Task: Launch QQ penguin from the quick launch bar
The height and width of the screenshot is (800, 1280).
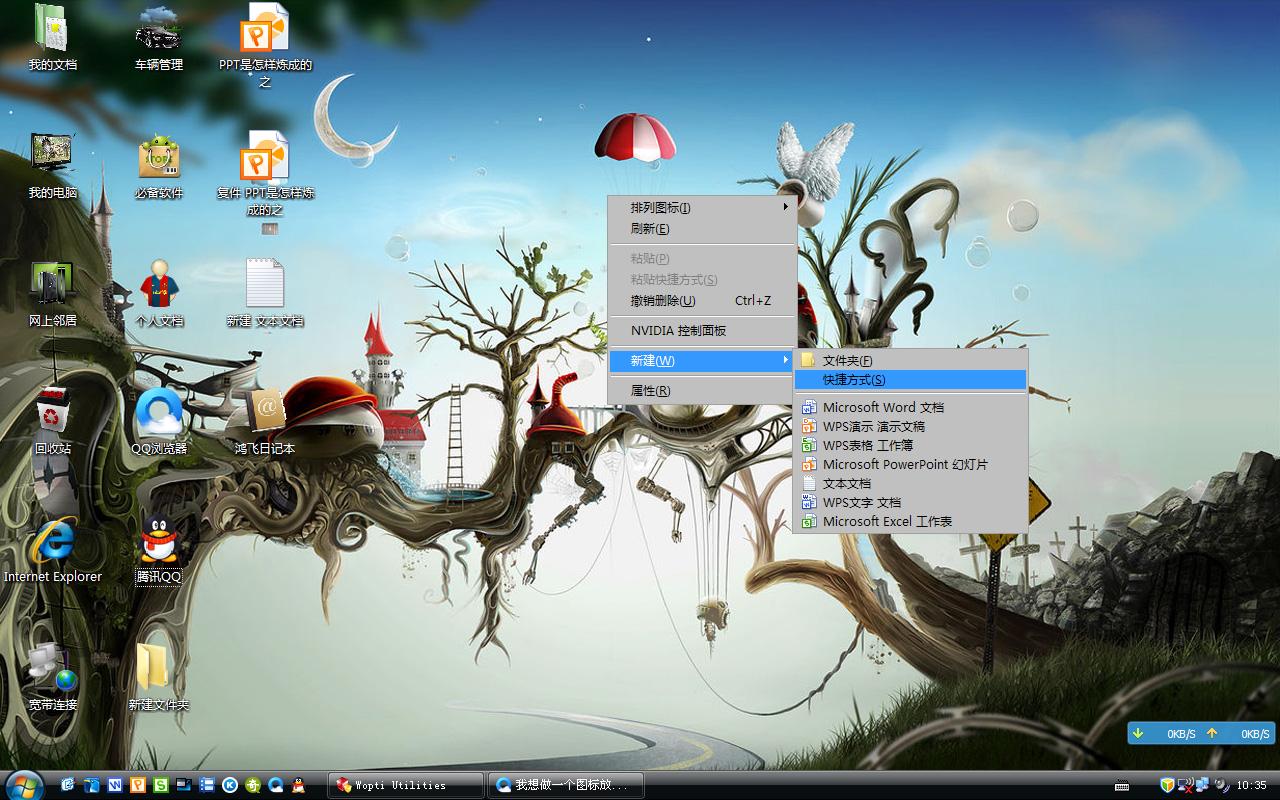Action: (x=298, y=785)
